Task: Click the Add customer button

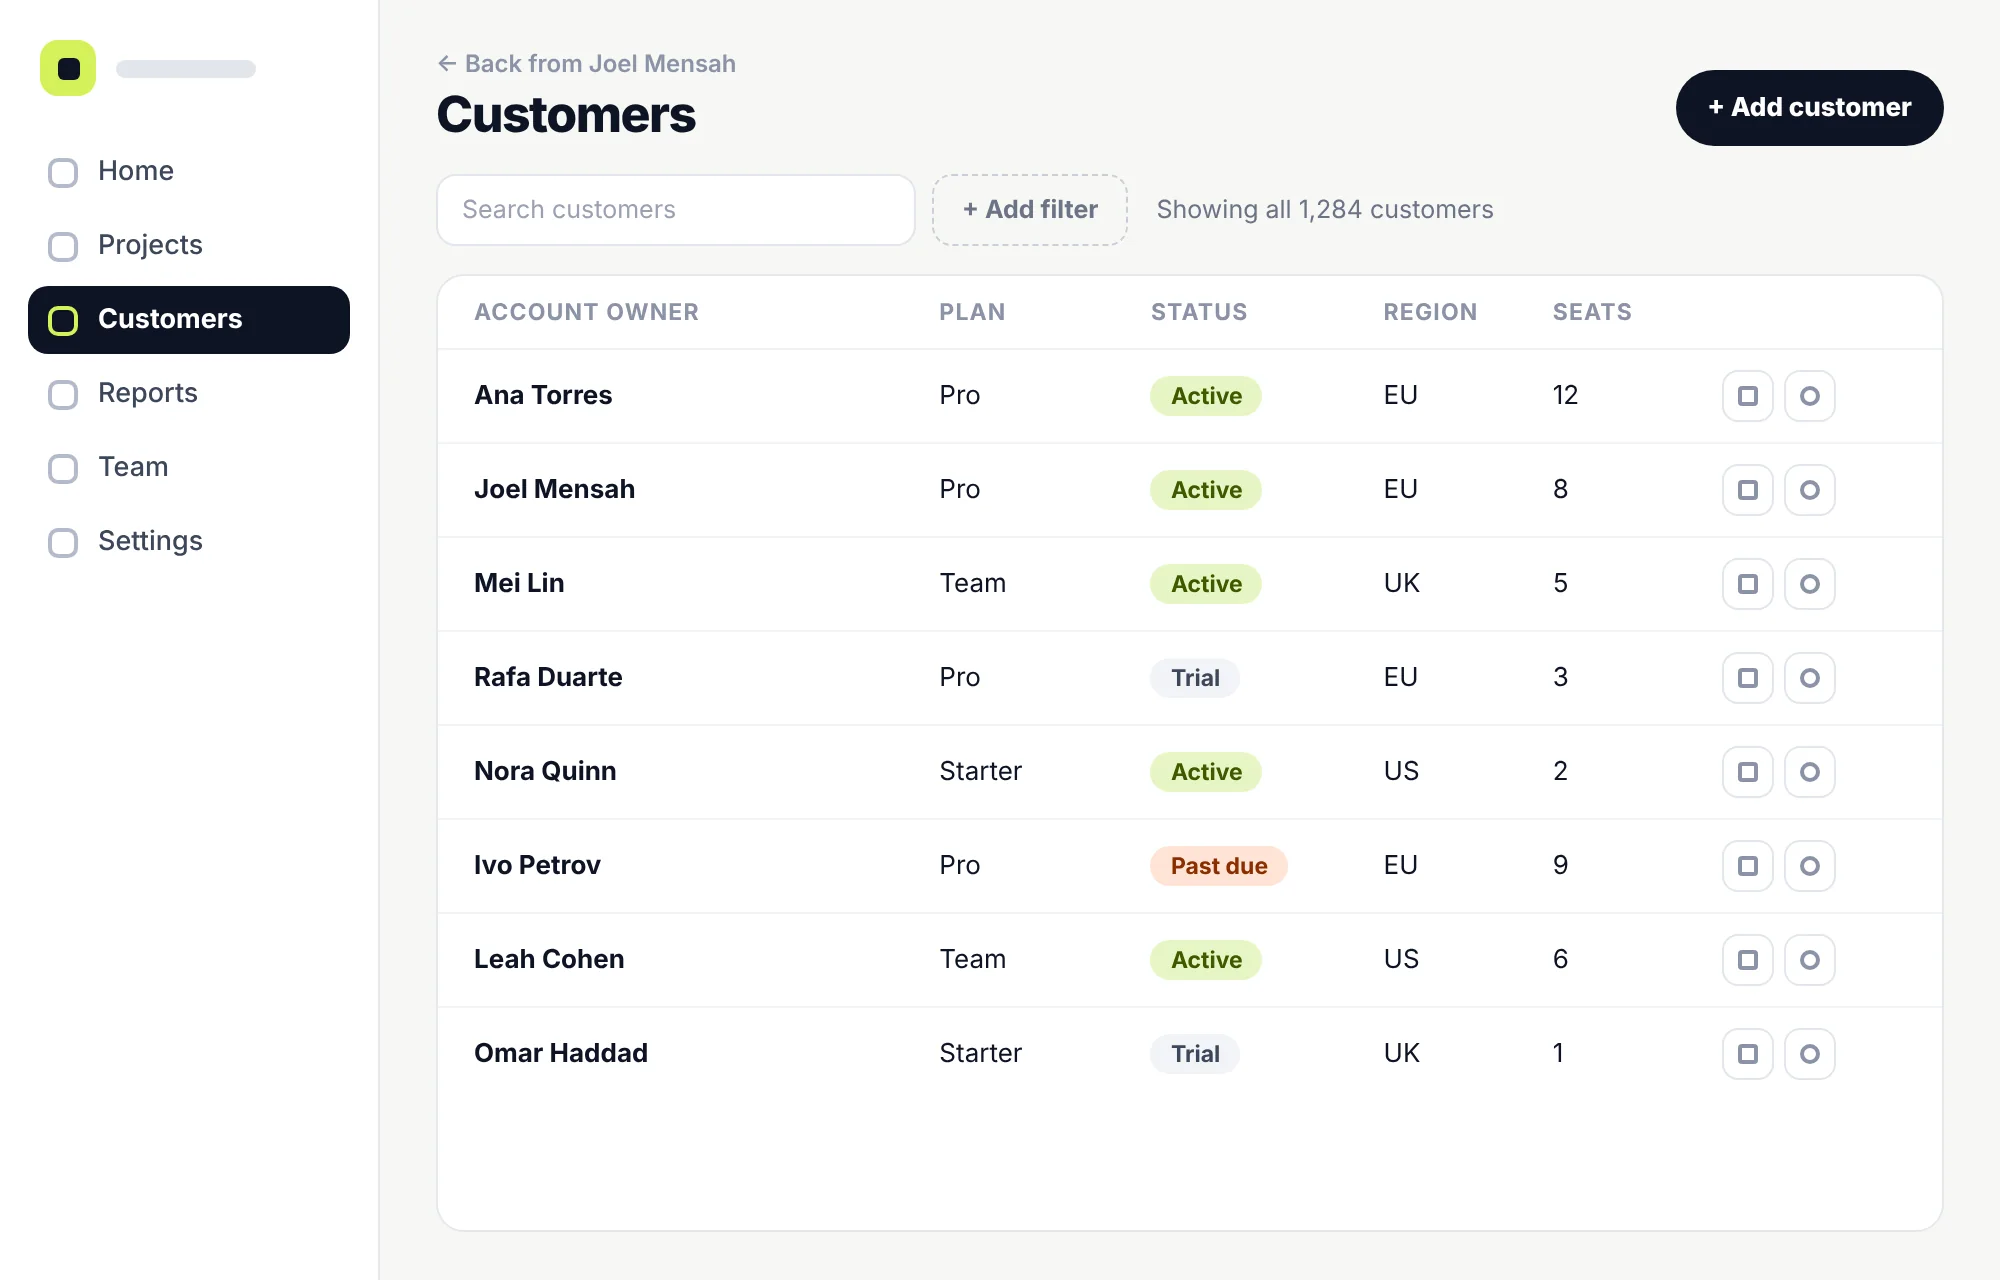Action: [x=1809, y=108]
